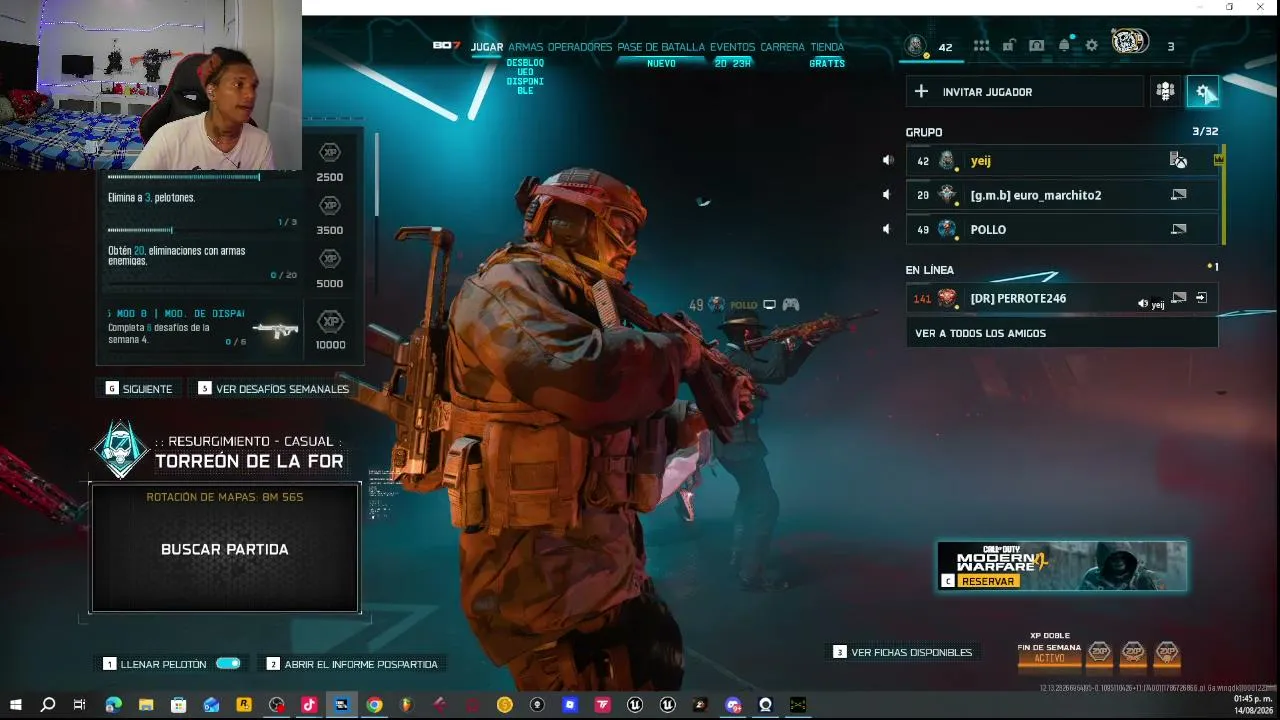Click the 10000 XP reward token
Image resolution: width=1280 pixels, height=720 pixels.
(x=330, y=322)
